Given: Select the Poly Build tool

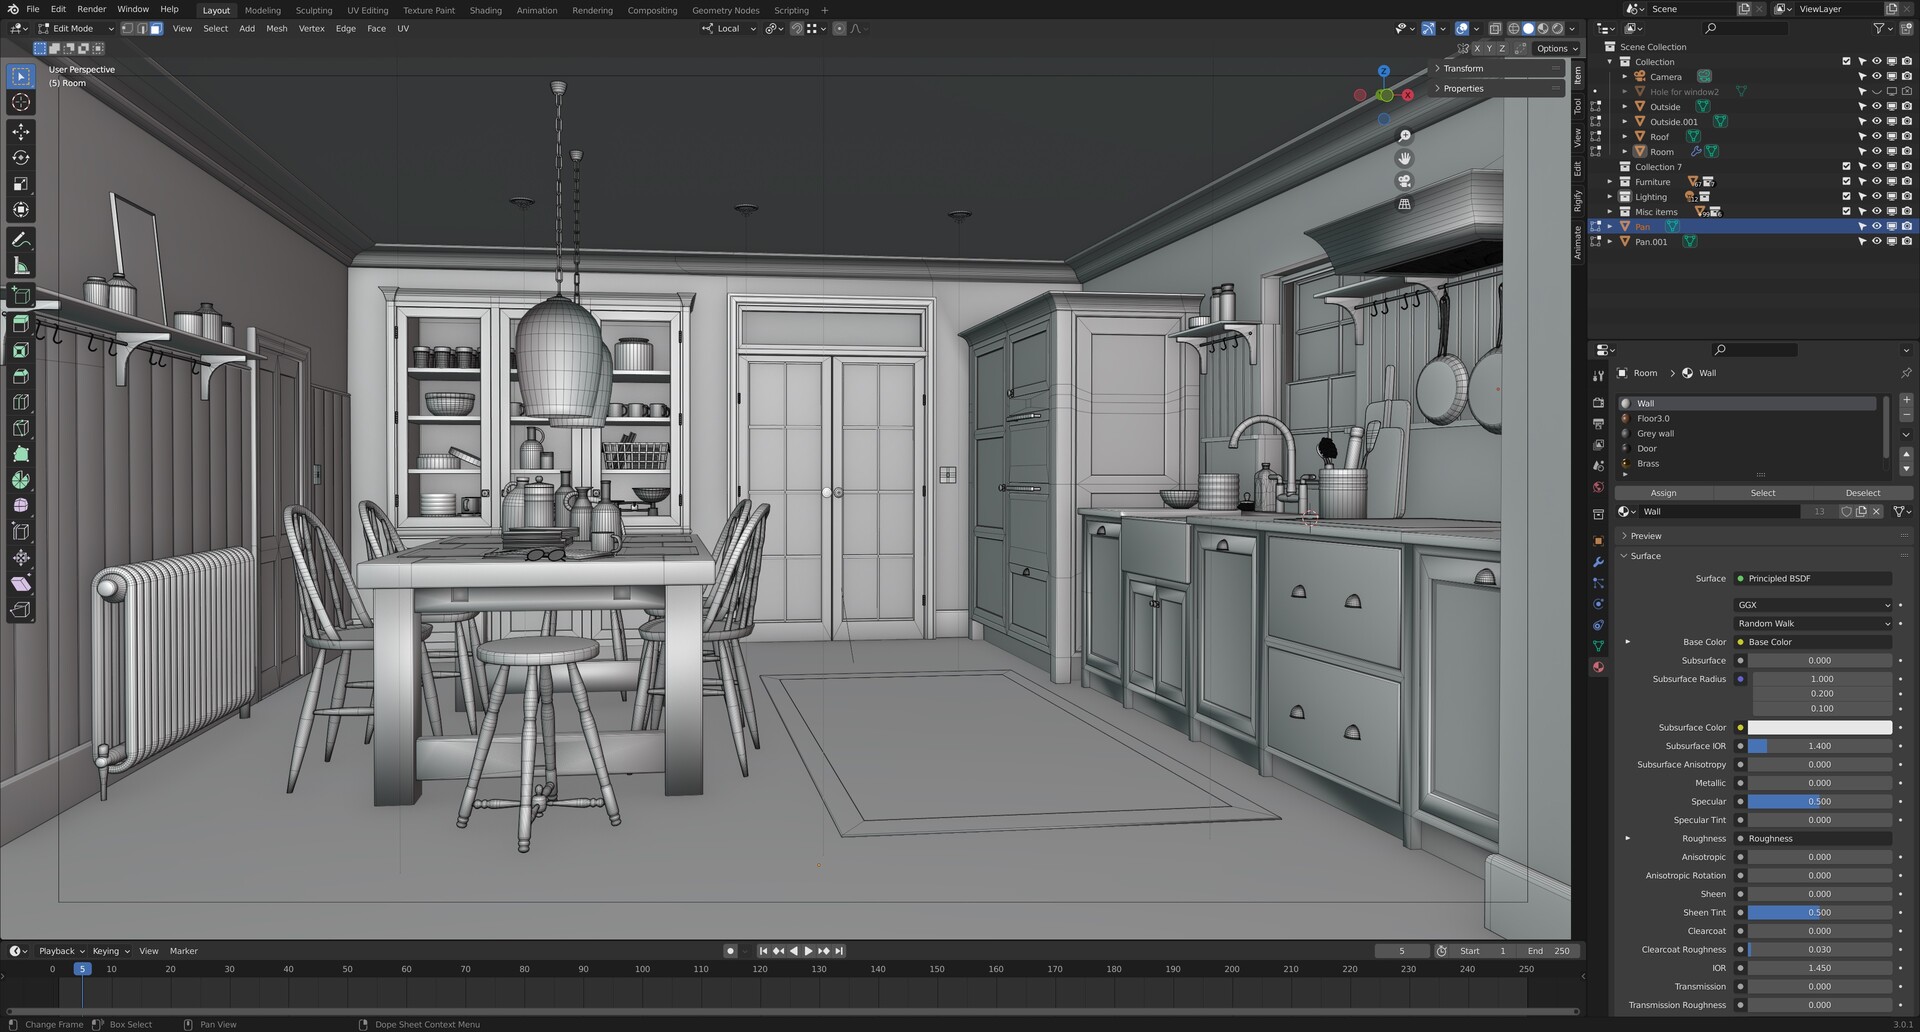Looking at the screenshot, I should 21,454.
